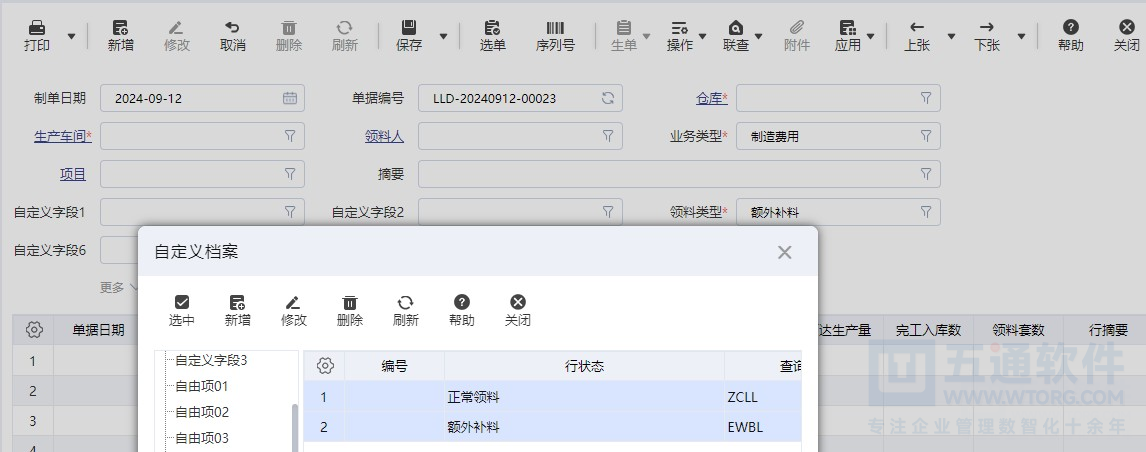The height and width of the screenshot is (452, 1146).
Task: Open dialog table column settings gear
Action: point(325,366)
